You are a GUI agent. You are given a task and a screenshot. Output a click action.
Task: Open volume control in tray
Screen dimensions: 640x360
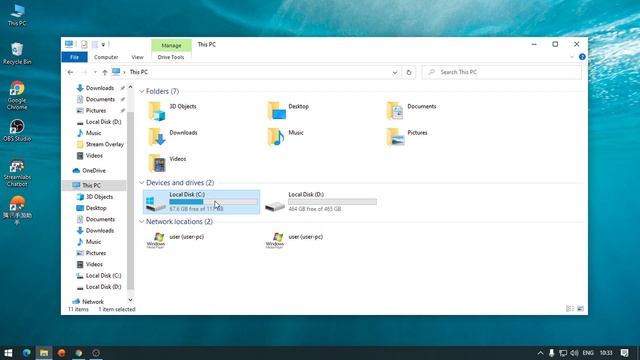[x=574, y=353]
